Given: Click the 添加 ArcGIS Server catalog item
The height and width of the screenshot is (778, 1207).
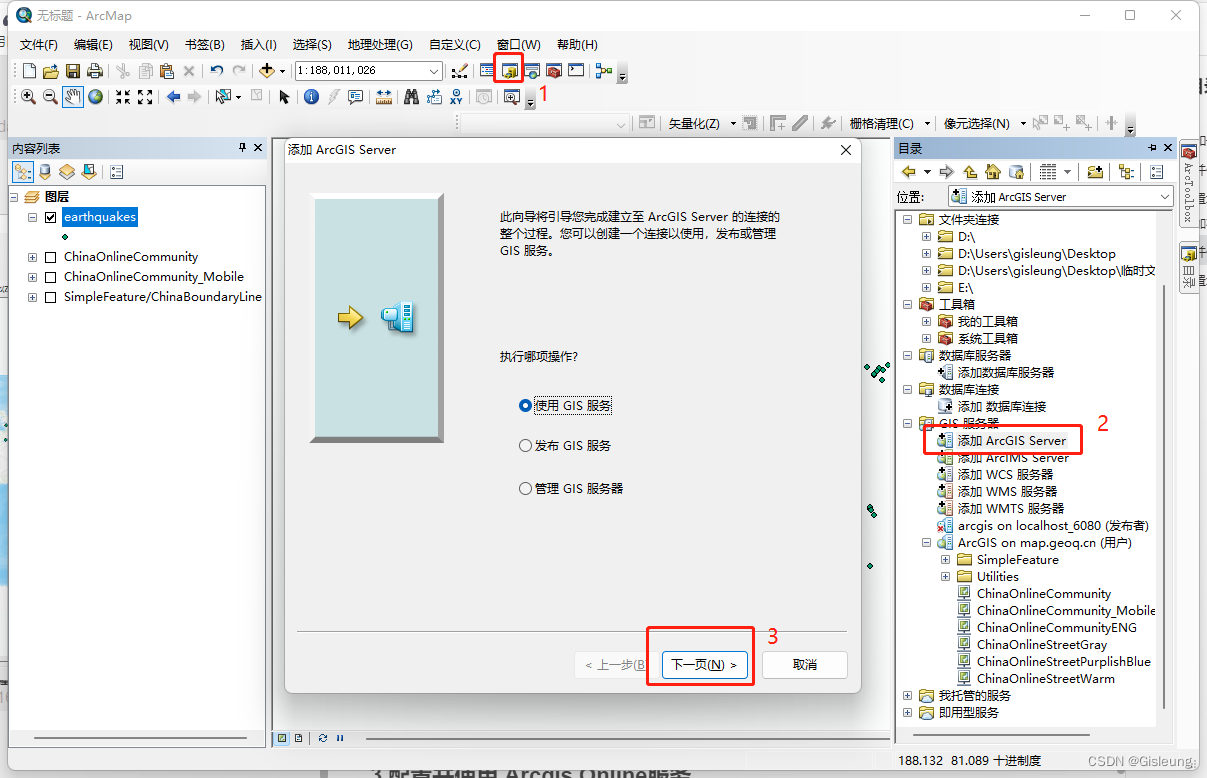Looking at the screenshot, I should point(1011,441).
